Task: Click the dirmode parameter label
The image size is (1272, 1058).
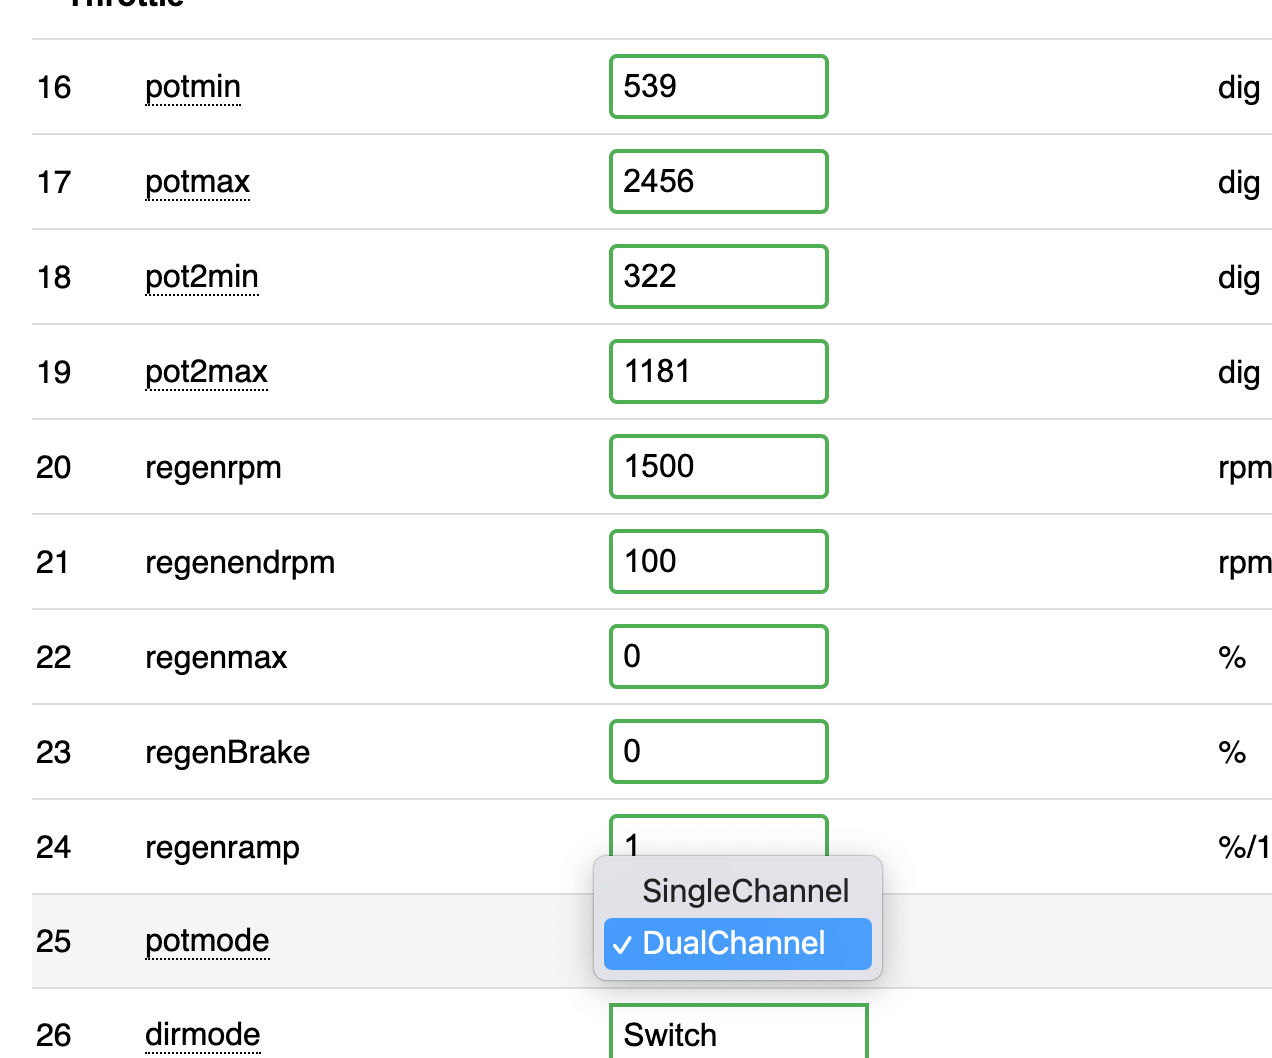Action: click(x=203, y=1034)
